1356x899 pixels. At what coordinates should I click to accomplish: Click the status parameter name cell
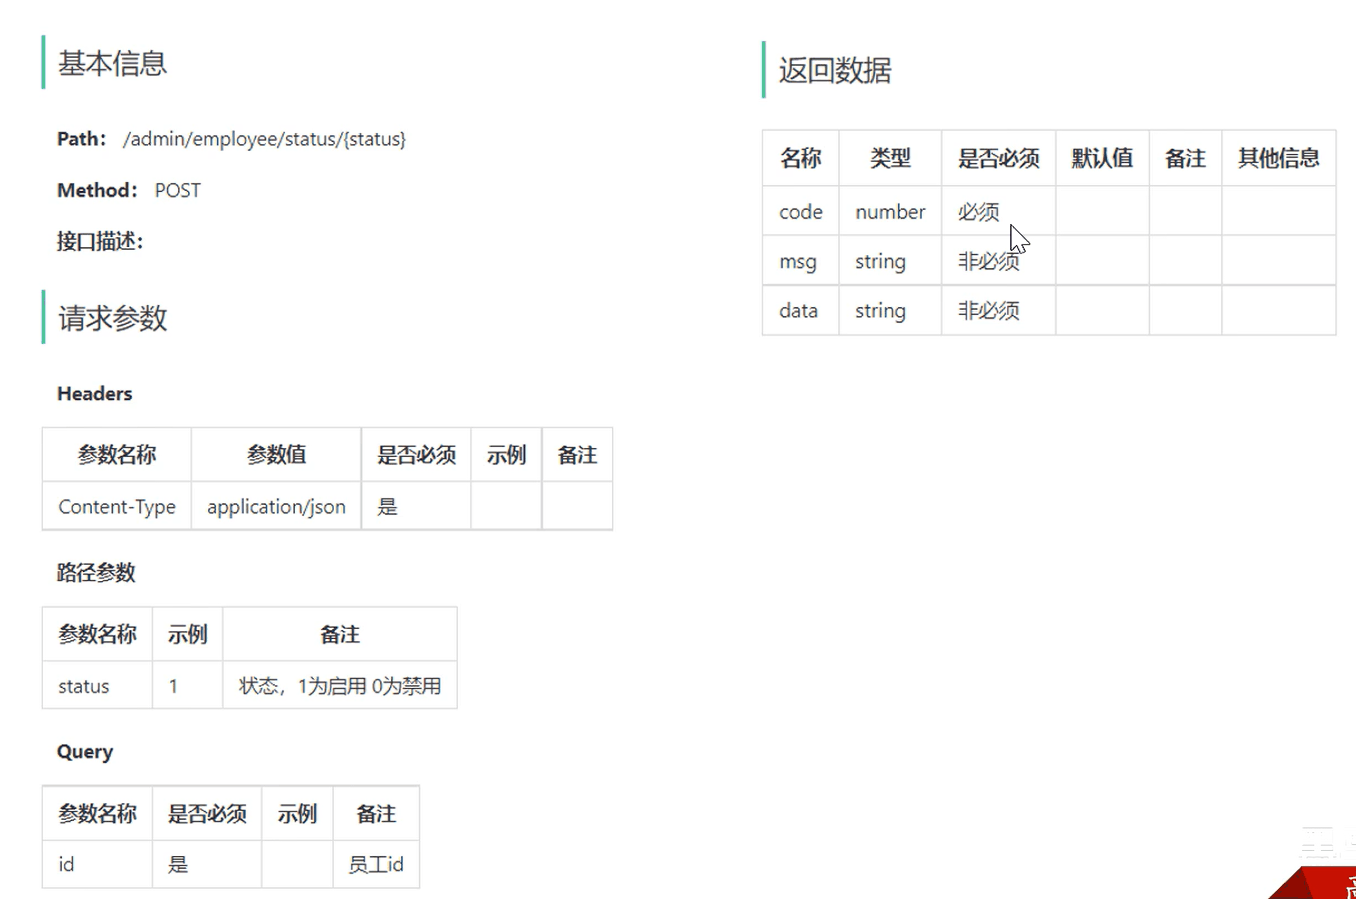[x=97, y=686]
